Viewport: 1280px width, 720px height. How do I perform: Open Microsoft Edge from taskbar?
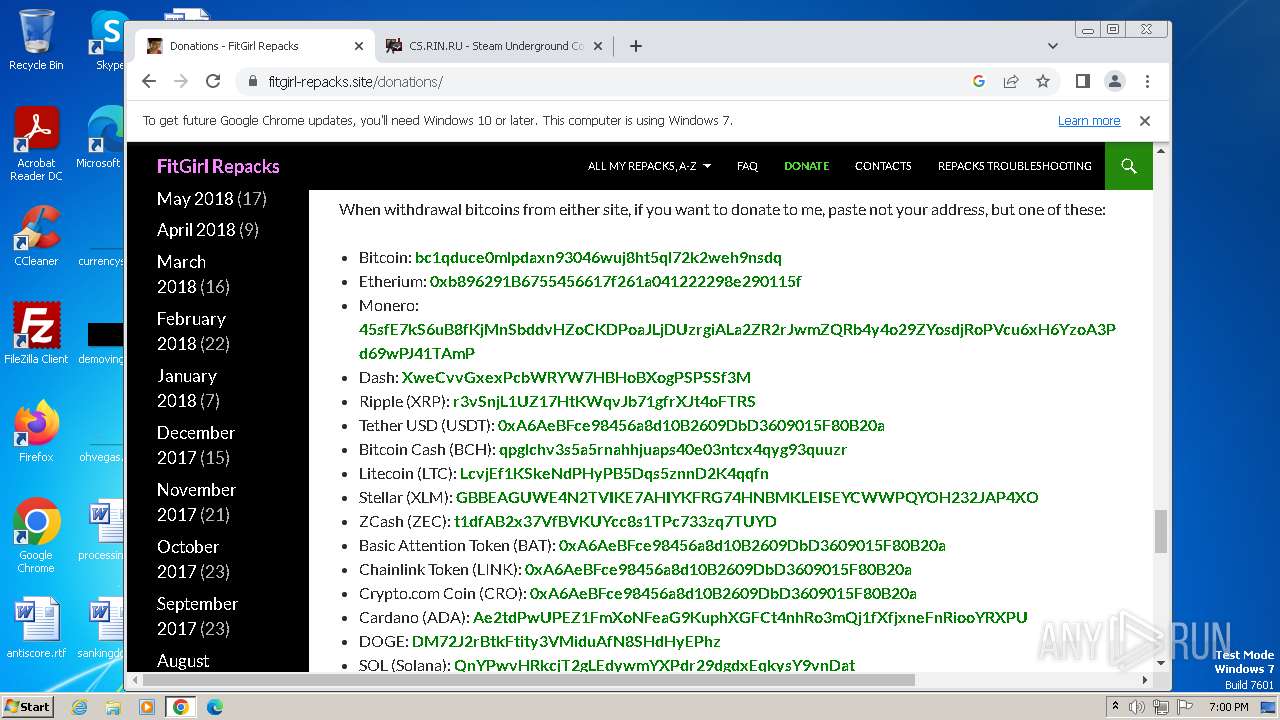[x=214, y=707]
